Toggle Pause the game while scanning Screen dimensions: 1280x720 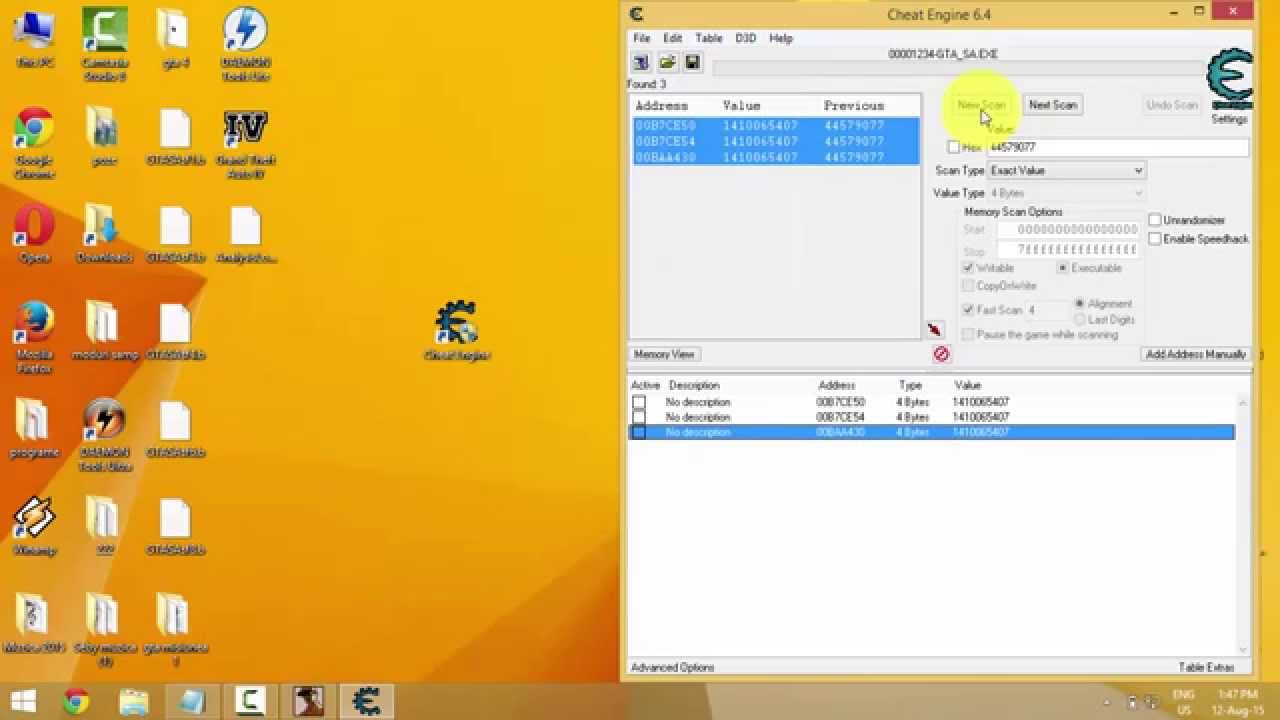click(x=968, y=335)
